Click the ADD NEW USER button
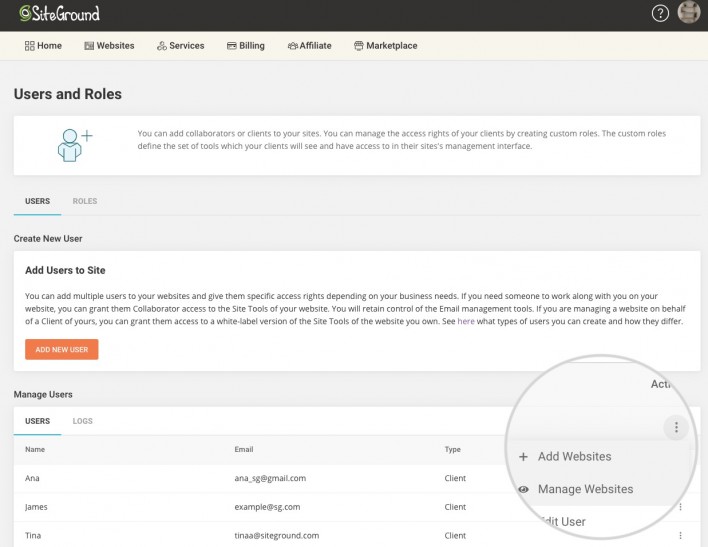 click(61, 350)
